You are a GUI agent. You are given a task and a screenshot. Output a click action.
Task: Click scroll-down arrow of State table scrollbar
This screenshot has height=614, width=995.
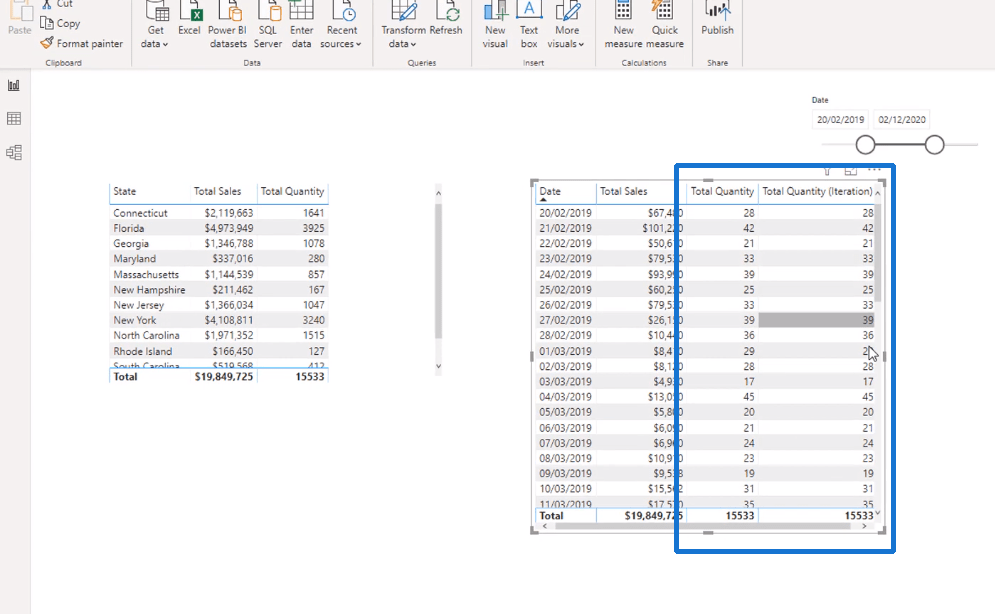pyautogui.click(x=438, y=366)
